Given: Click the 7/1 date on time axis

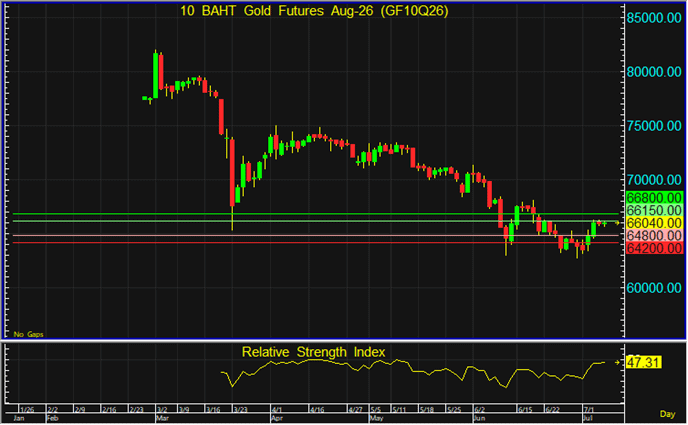Looking at the screenshot, I should [x=589, y=410].
